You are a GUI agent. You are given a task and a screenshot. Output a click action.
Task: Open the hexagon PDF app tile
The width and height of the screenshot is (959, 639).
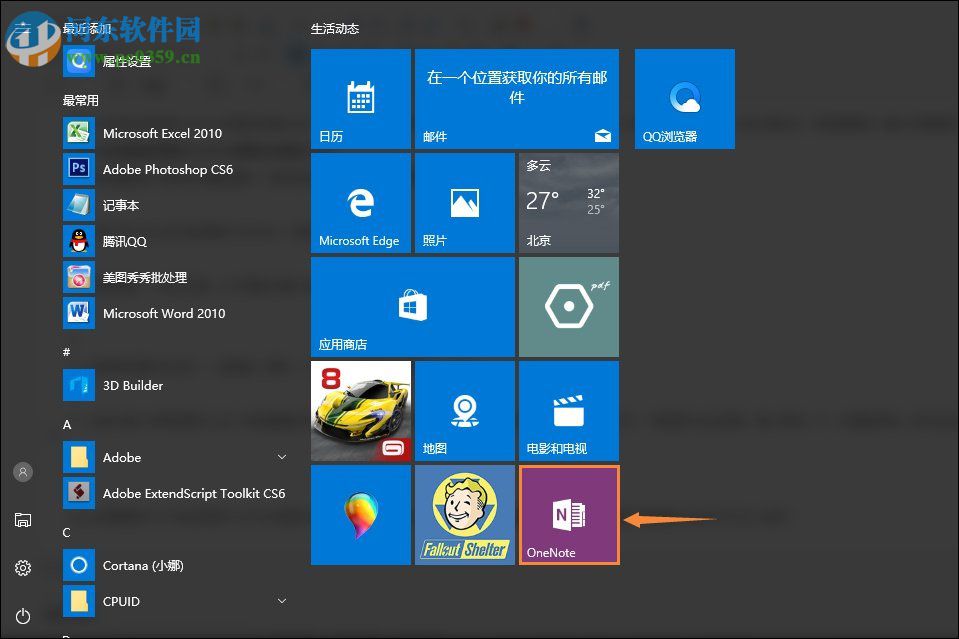tap(569, 307)
